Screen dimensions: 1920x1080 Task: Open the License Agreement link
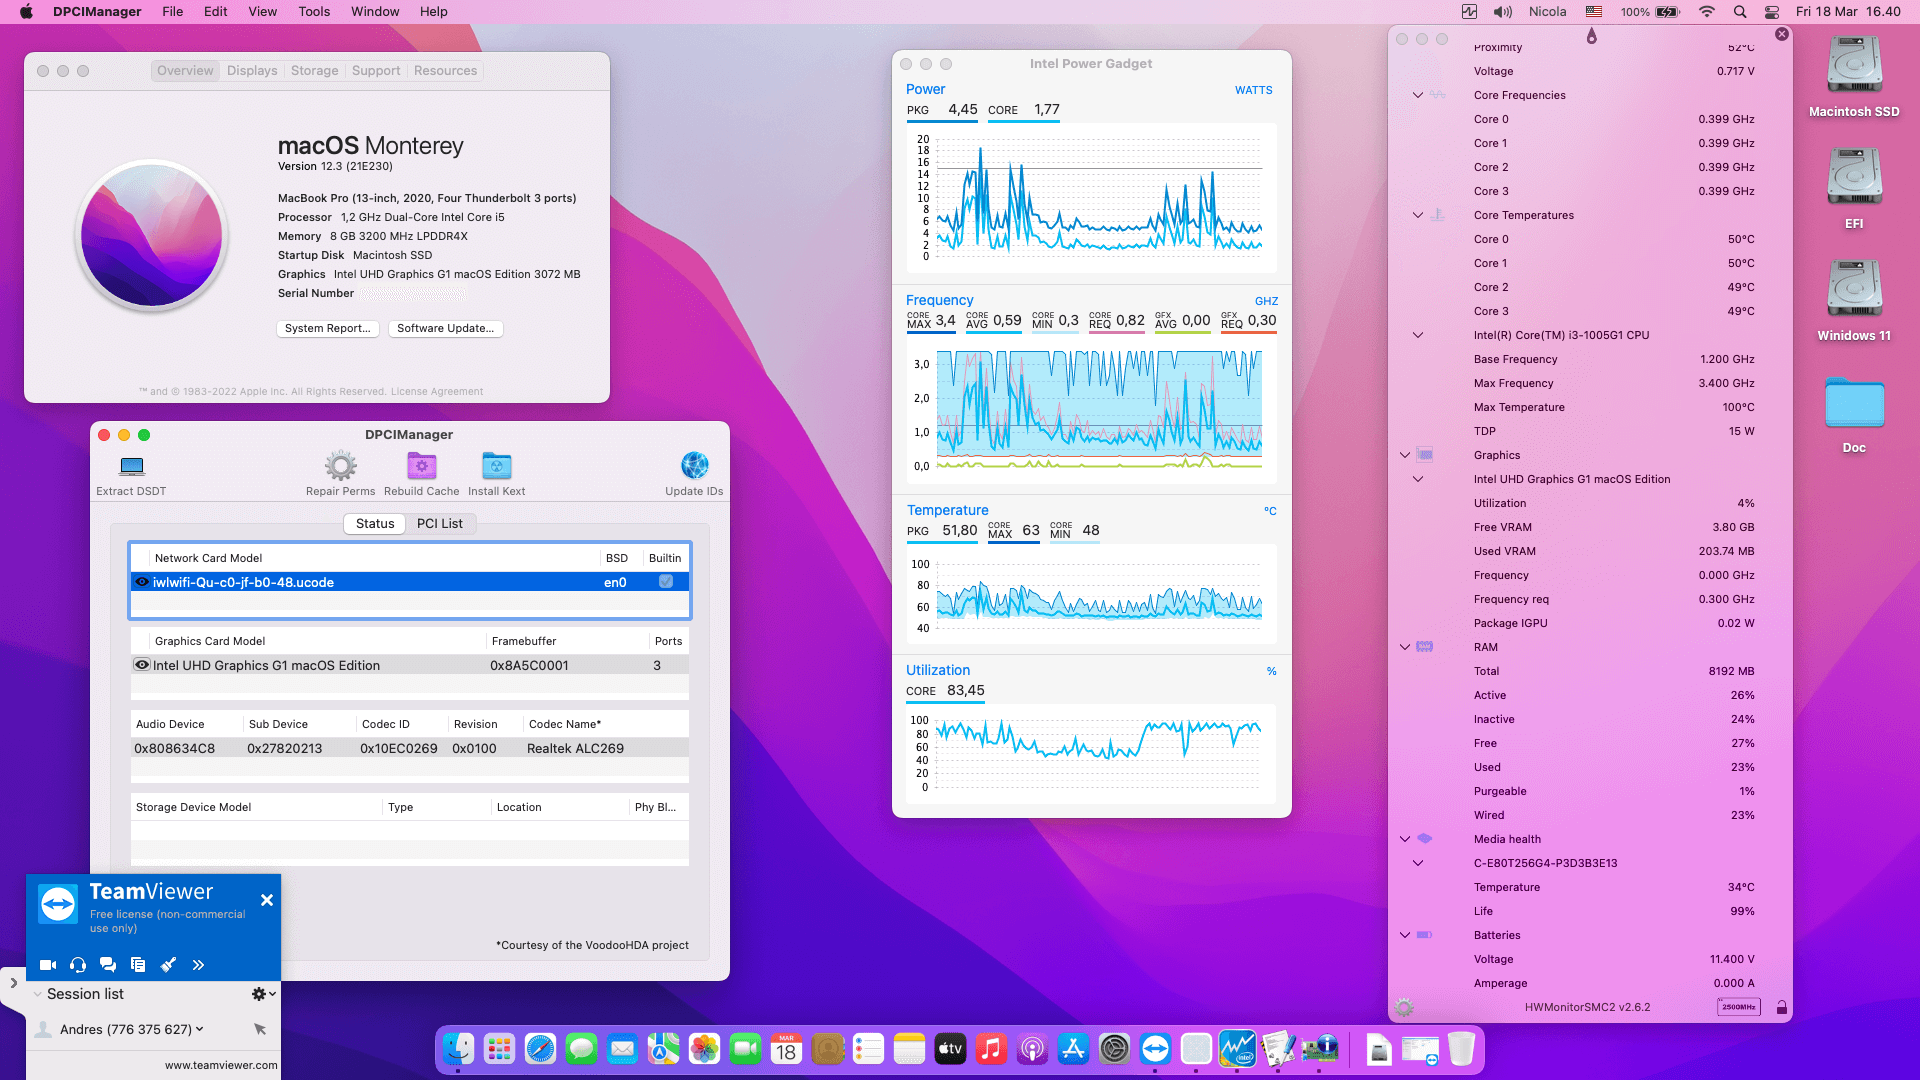click(x=437, y=391)
